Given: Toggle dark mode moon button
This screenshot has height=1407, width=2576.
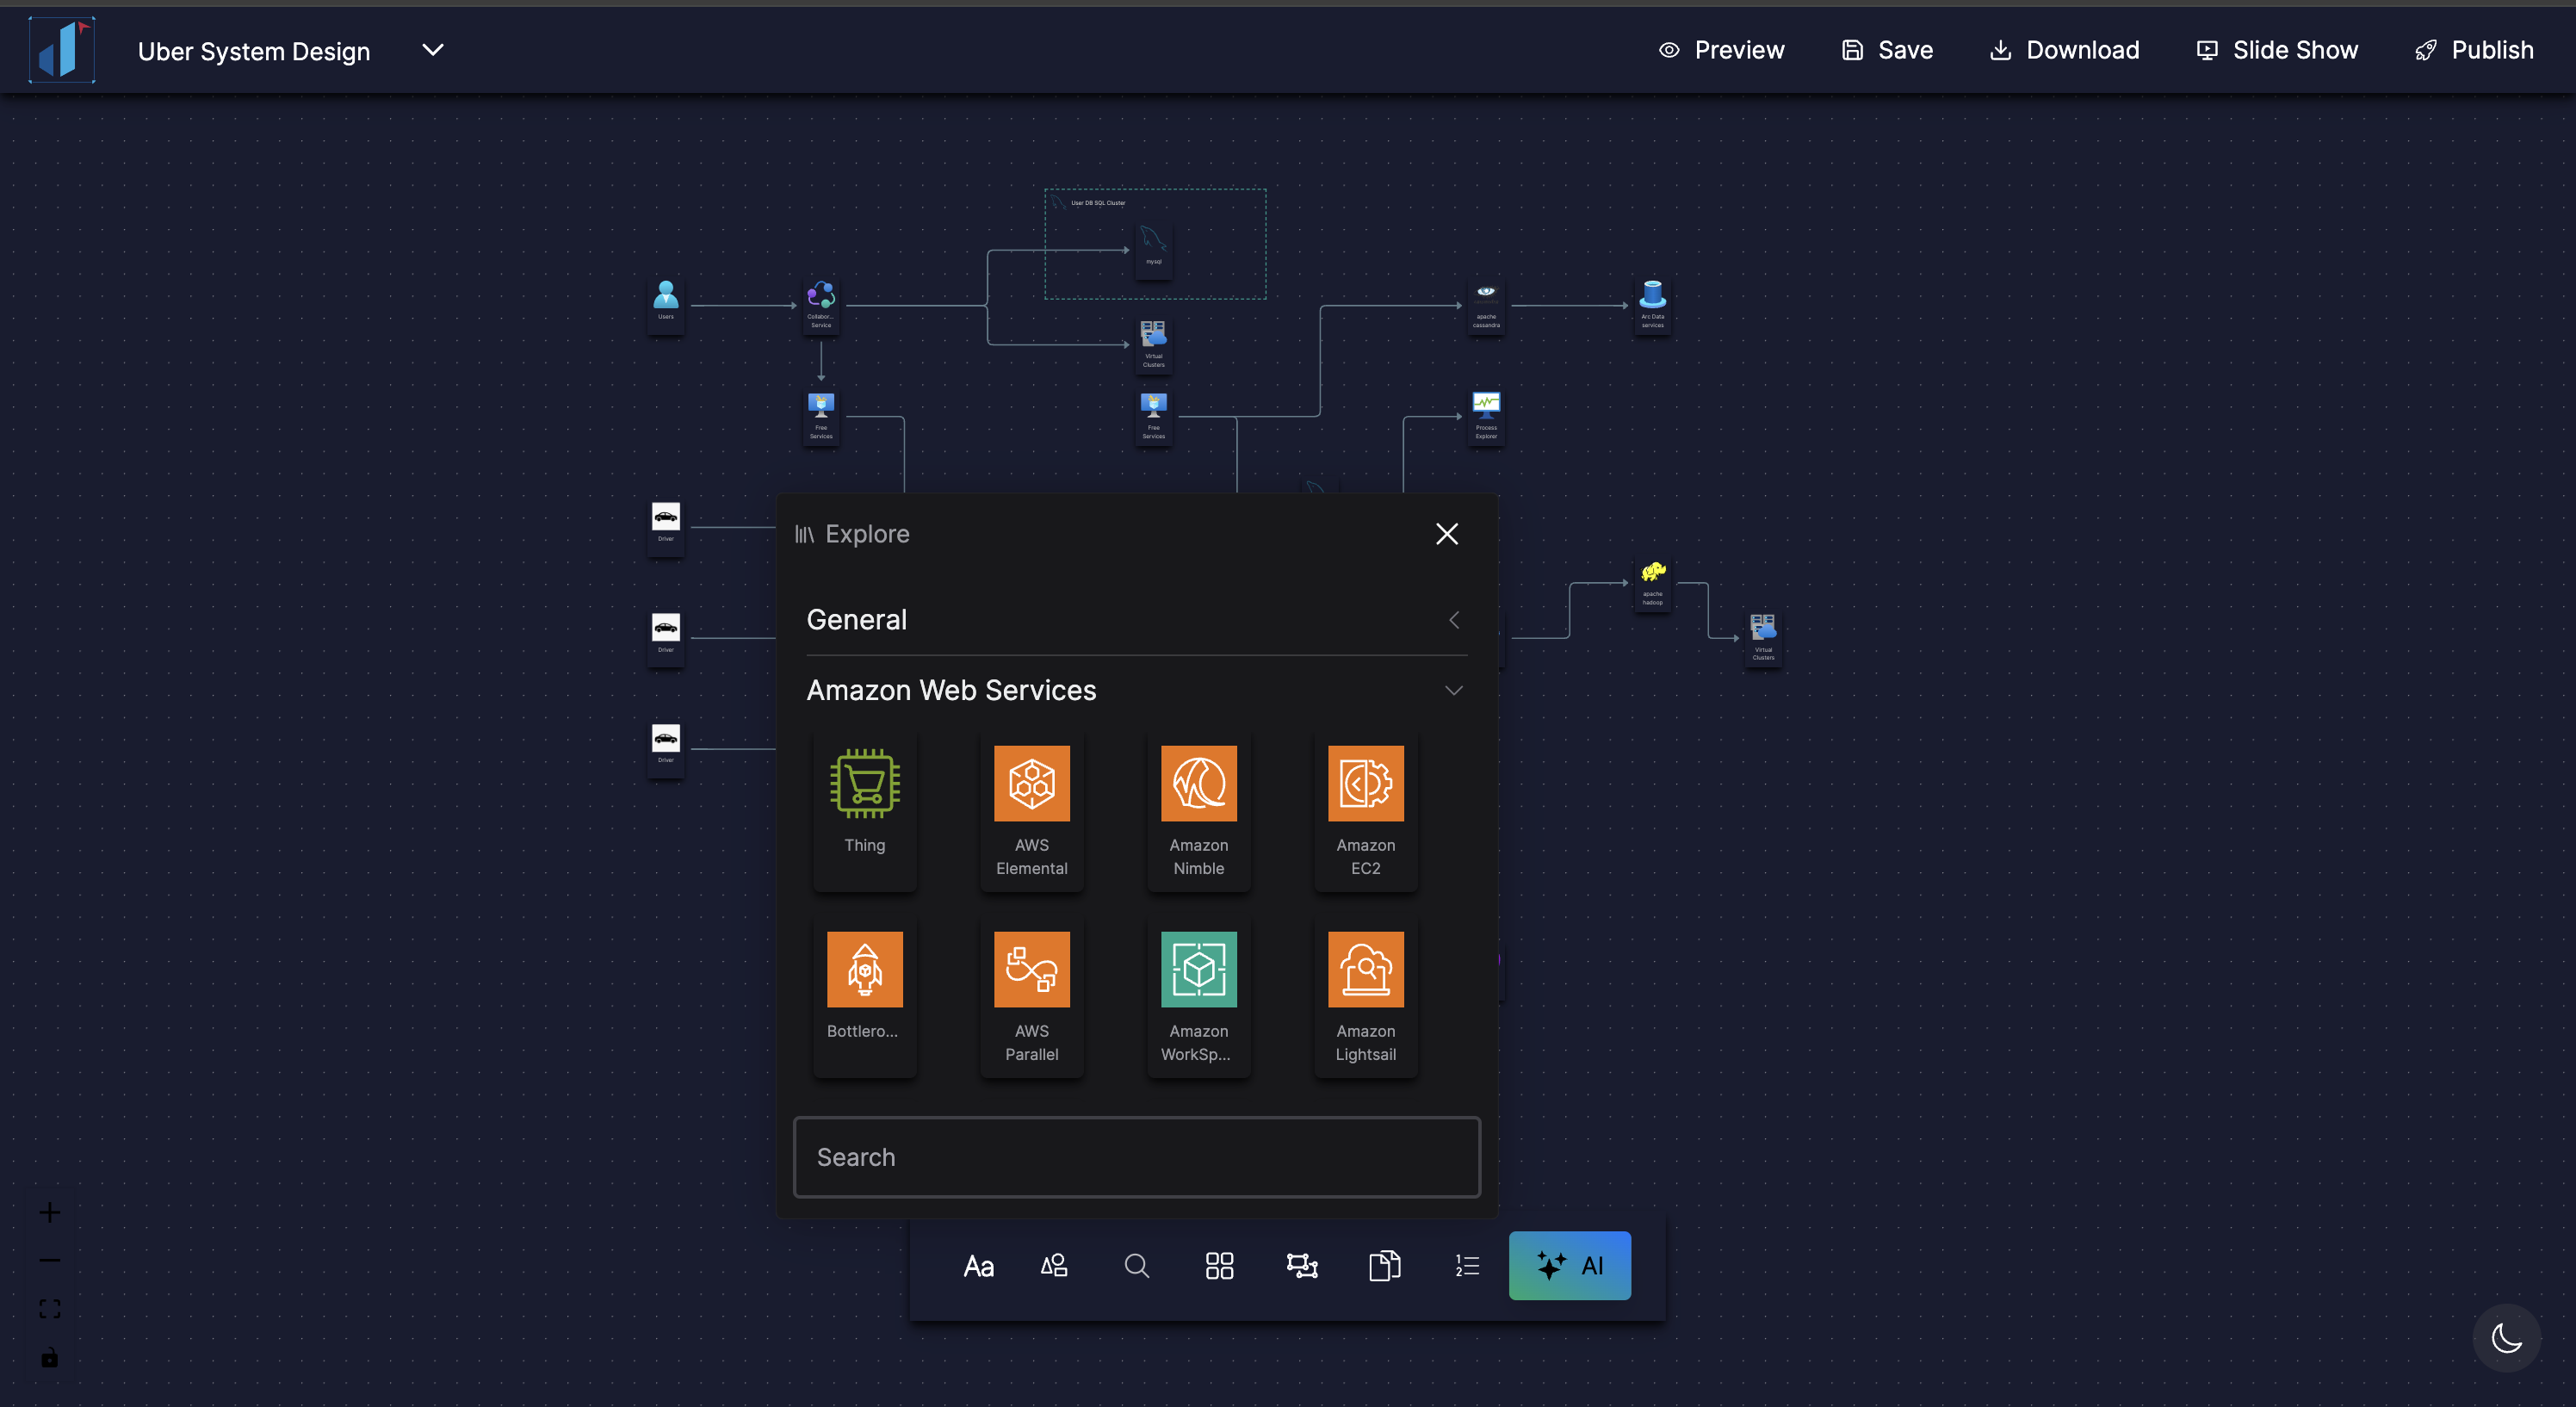Looking at the screenshot, I should point(2506,1337).
